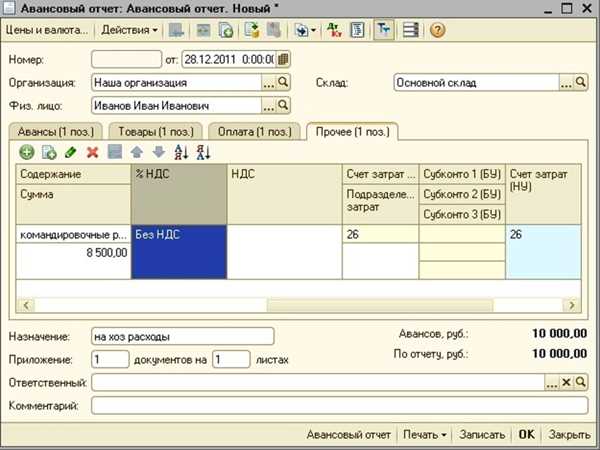This screenshot has width=600, height=450.
Task: Click the Комментарий input field
Action: [x=339, y=405]
